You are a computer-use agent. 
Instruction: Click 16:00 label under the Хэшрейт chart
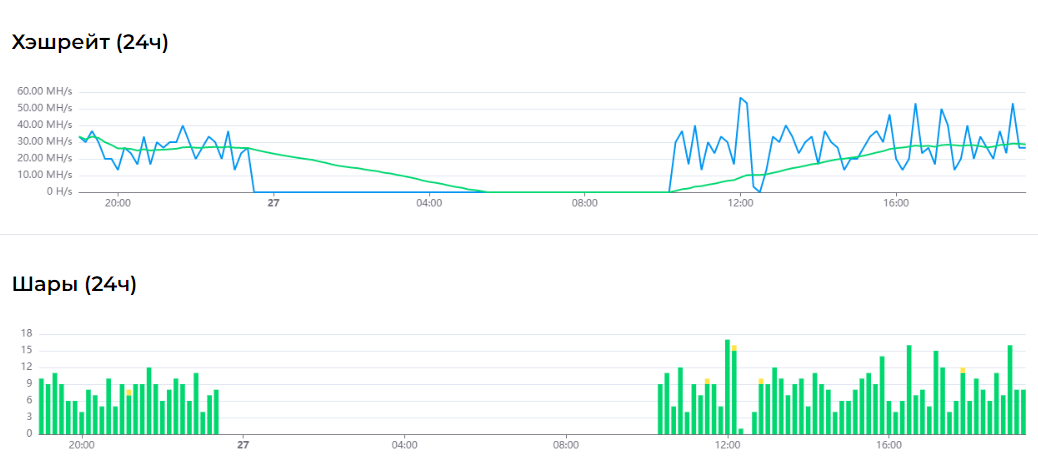pyautogui.click(x=896, y=203)
